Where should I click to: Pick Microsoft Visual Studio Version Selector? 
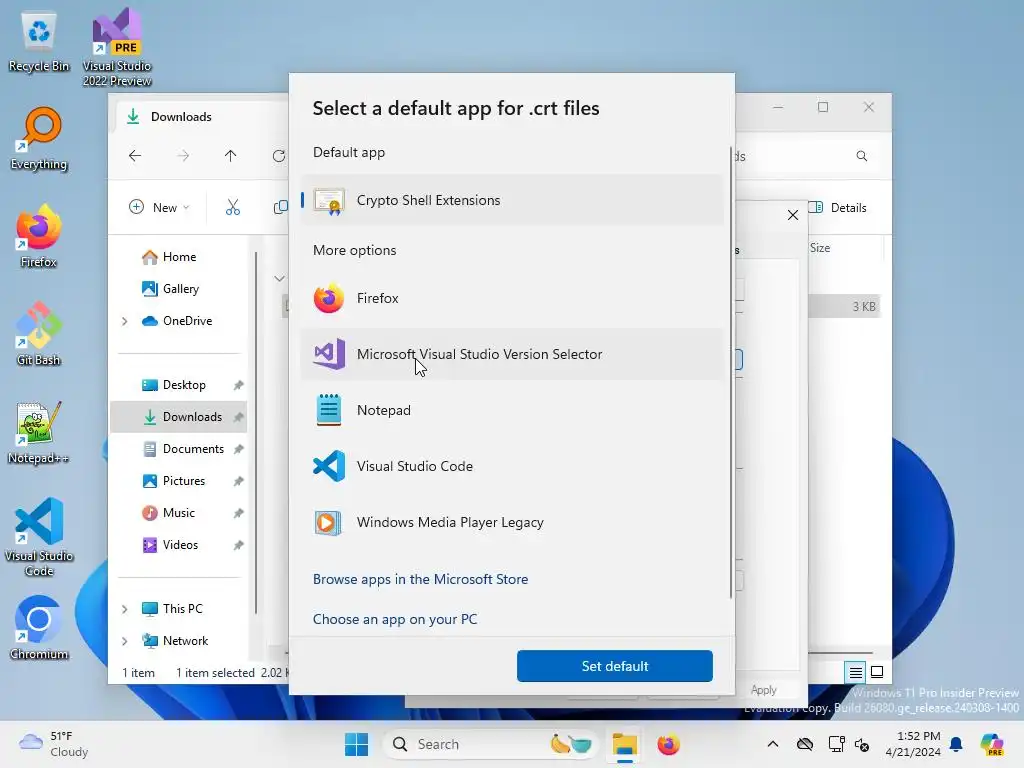coord(512,354)
